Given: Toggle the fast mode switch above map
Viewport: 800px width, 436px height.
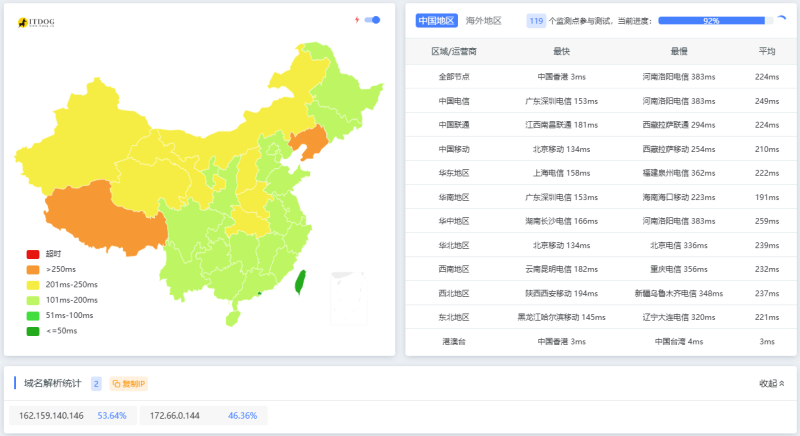Looking at the screenshot, I should point(372,20).
